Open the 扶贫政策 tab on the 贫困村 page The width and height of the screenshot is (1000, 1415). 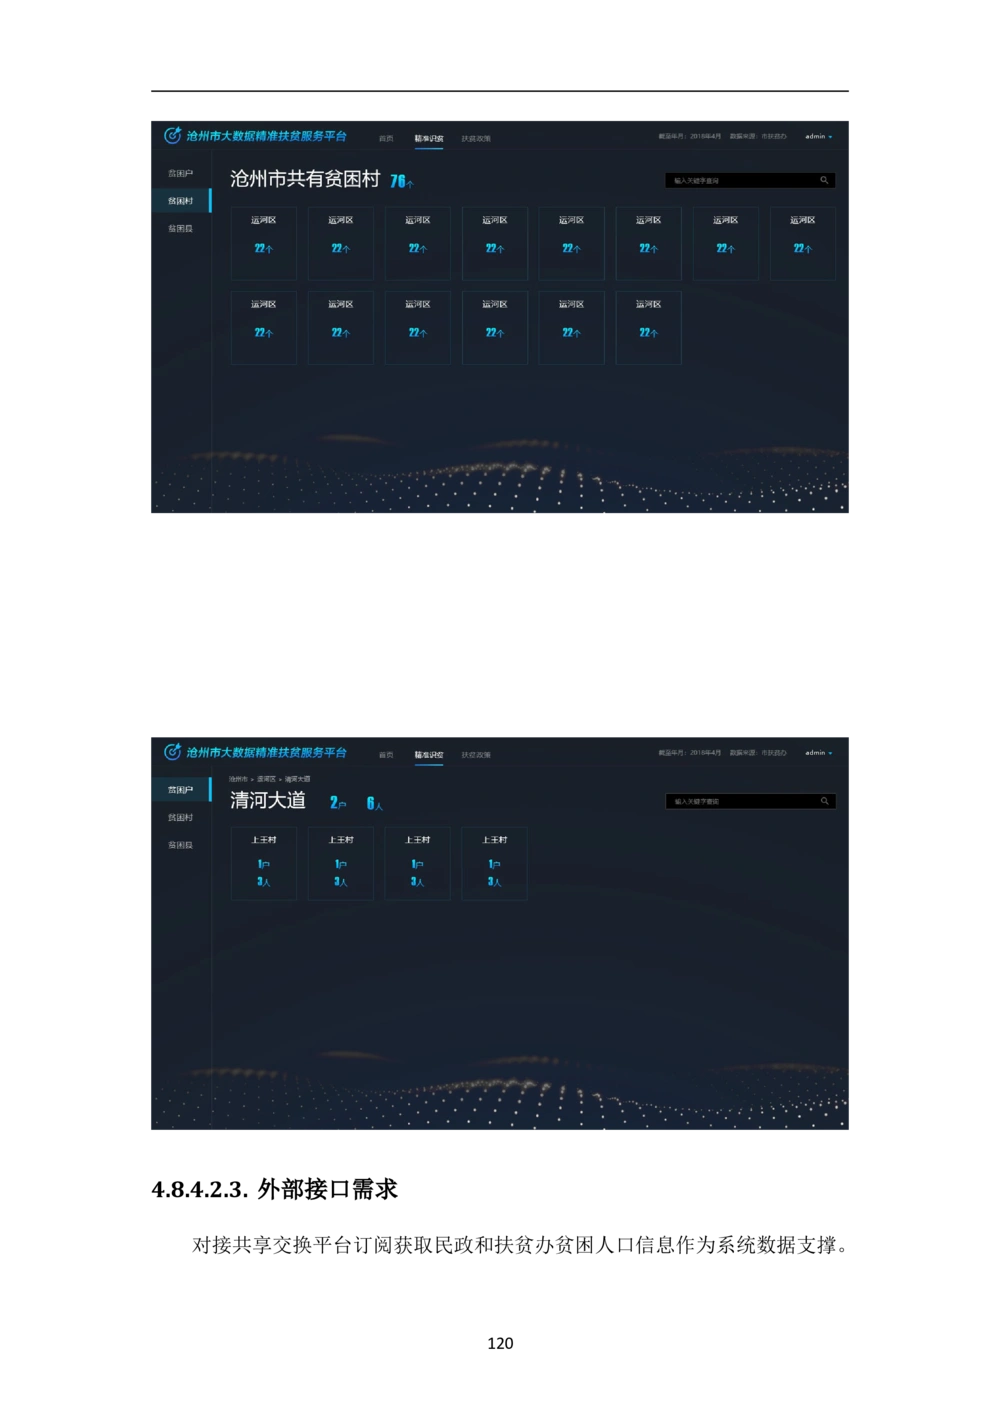(476, 139)
